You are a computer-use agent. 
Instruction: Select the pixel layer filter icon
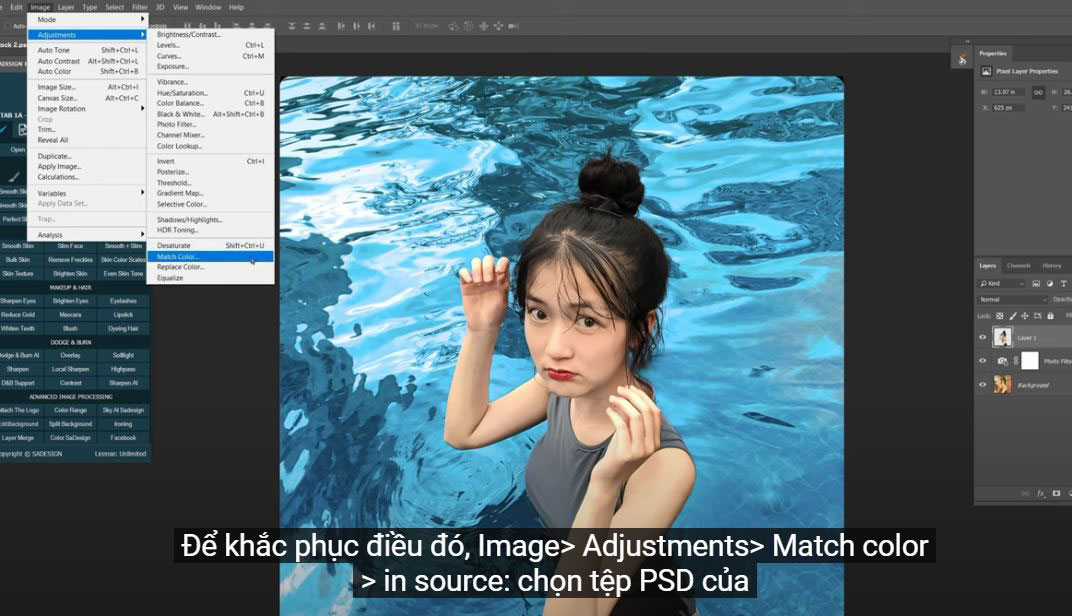click(x=1036, y=283)
